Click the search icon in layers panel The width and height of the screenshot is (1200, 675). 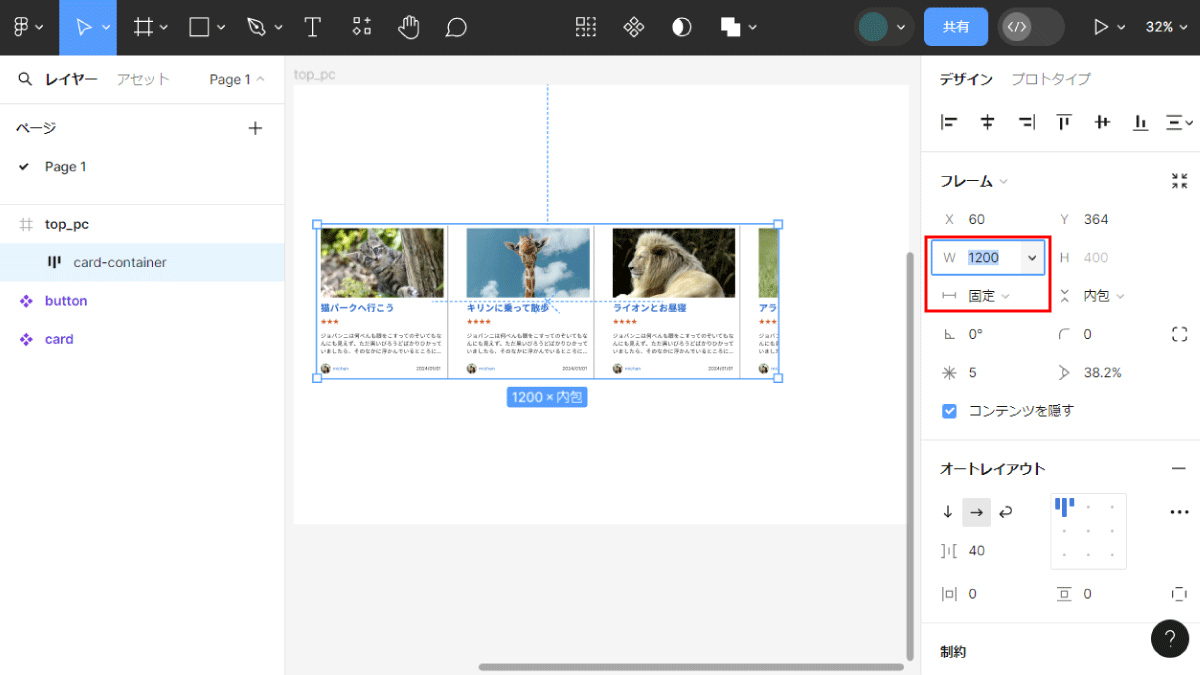point(25,79)
